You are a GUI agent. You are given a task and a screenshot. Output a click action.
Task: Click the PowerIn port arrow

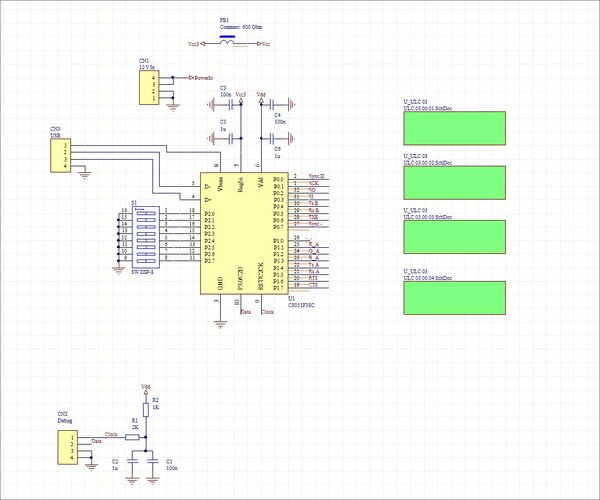(192, 78)
